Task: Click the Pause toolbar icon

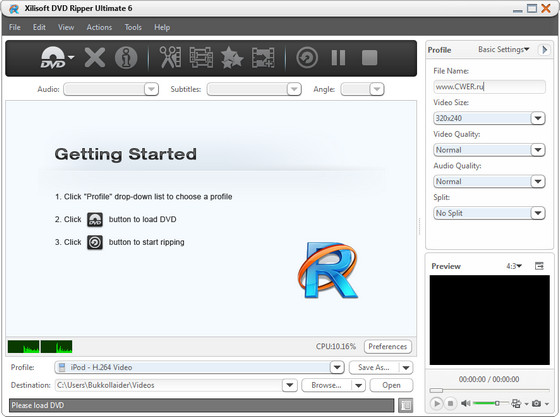Action: coord(338,57)
